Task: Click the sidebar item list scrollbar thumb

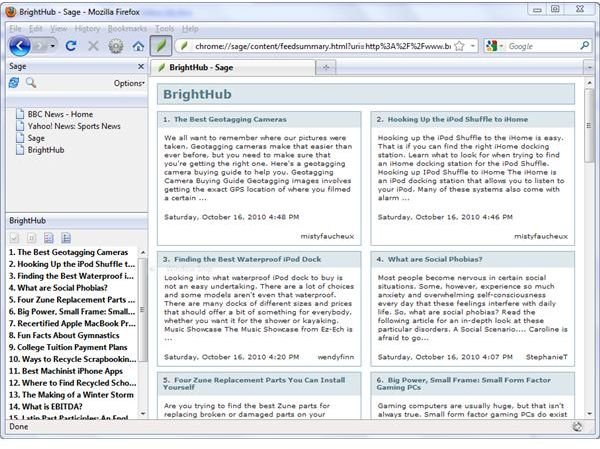Action: pyautogui.click(x=143, y=309)
